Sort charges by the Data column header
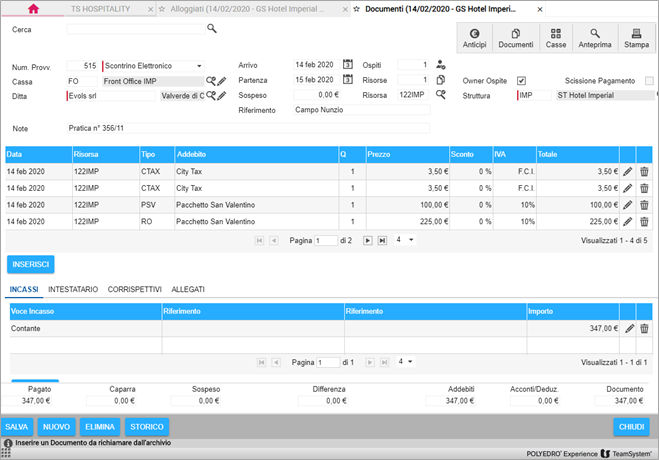Image resolution: width=659 pixels, height=460 pixels. coord(38,154)
